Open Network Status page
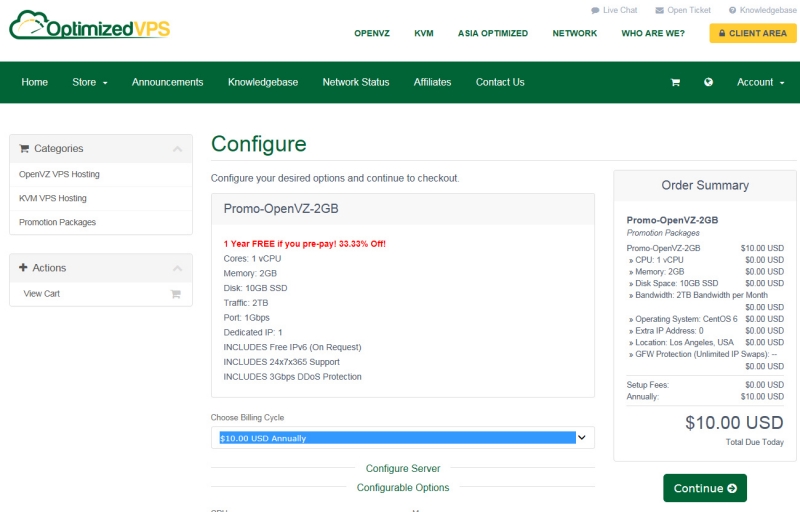The width and height of the screenshot is (800, 512). click(356, 82)
